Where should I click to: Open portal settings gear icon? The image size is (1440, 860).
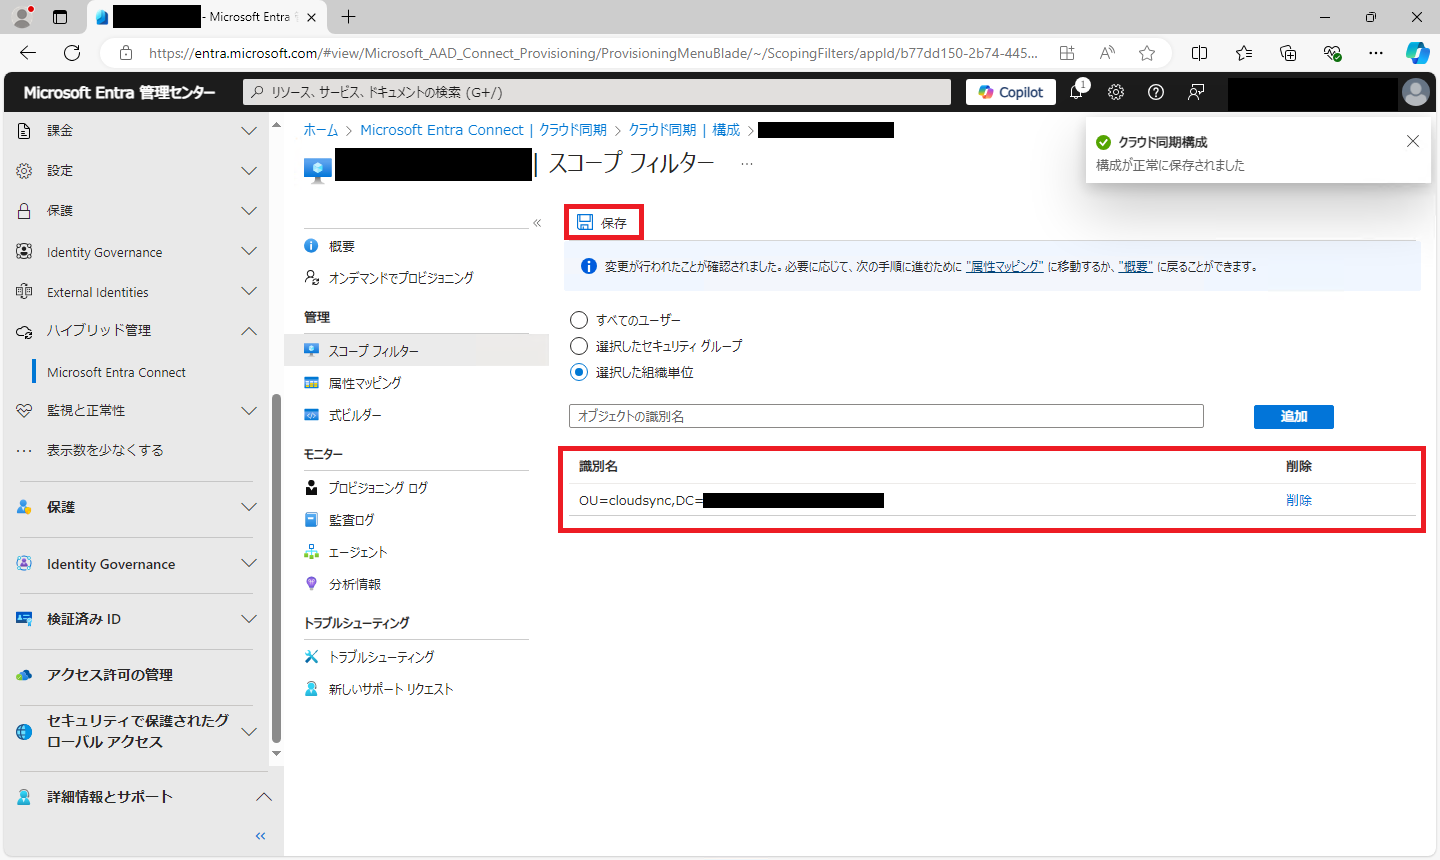click(1116, 92)
